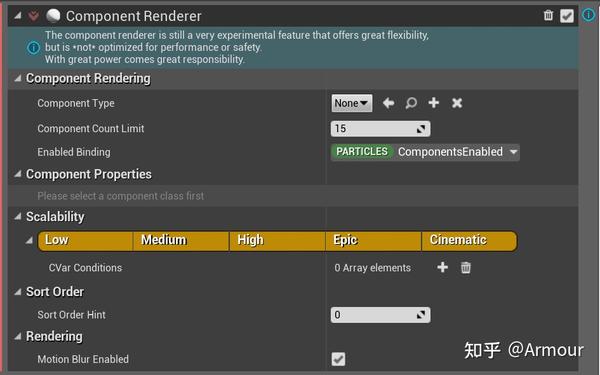Create new Component Type with plus icon
The height and width of the screenshot is (375, 600).
pos(434,103)
